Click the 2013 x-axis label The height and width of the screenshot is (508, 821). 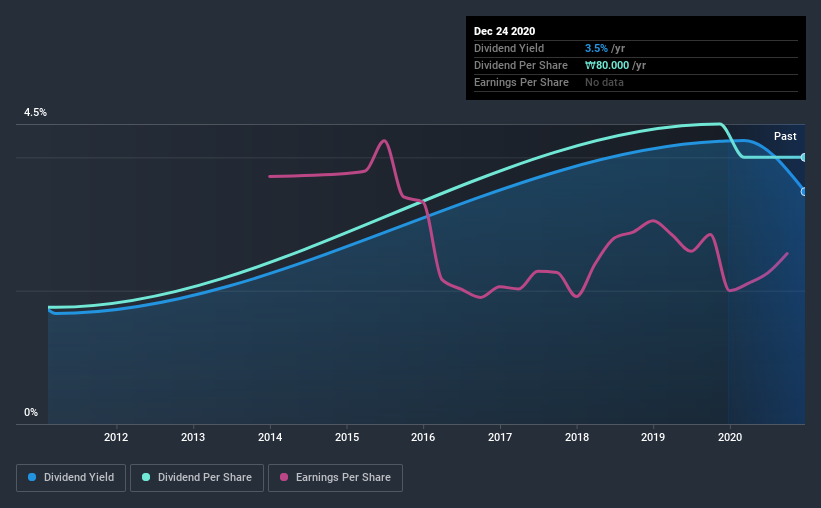pos(193,437)
